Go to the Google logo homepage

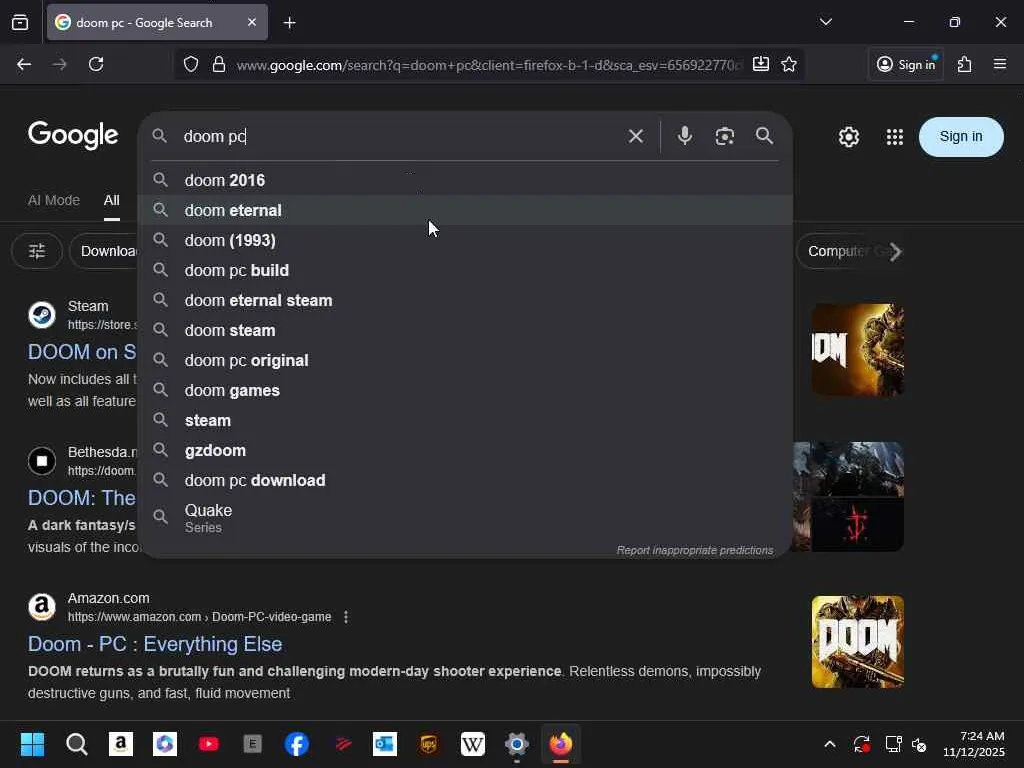click(73, 135)
